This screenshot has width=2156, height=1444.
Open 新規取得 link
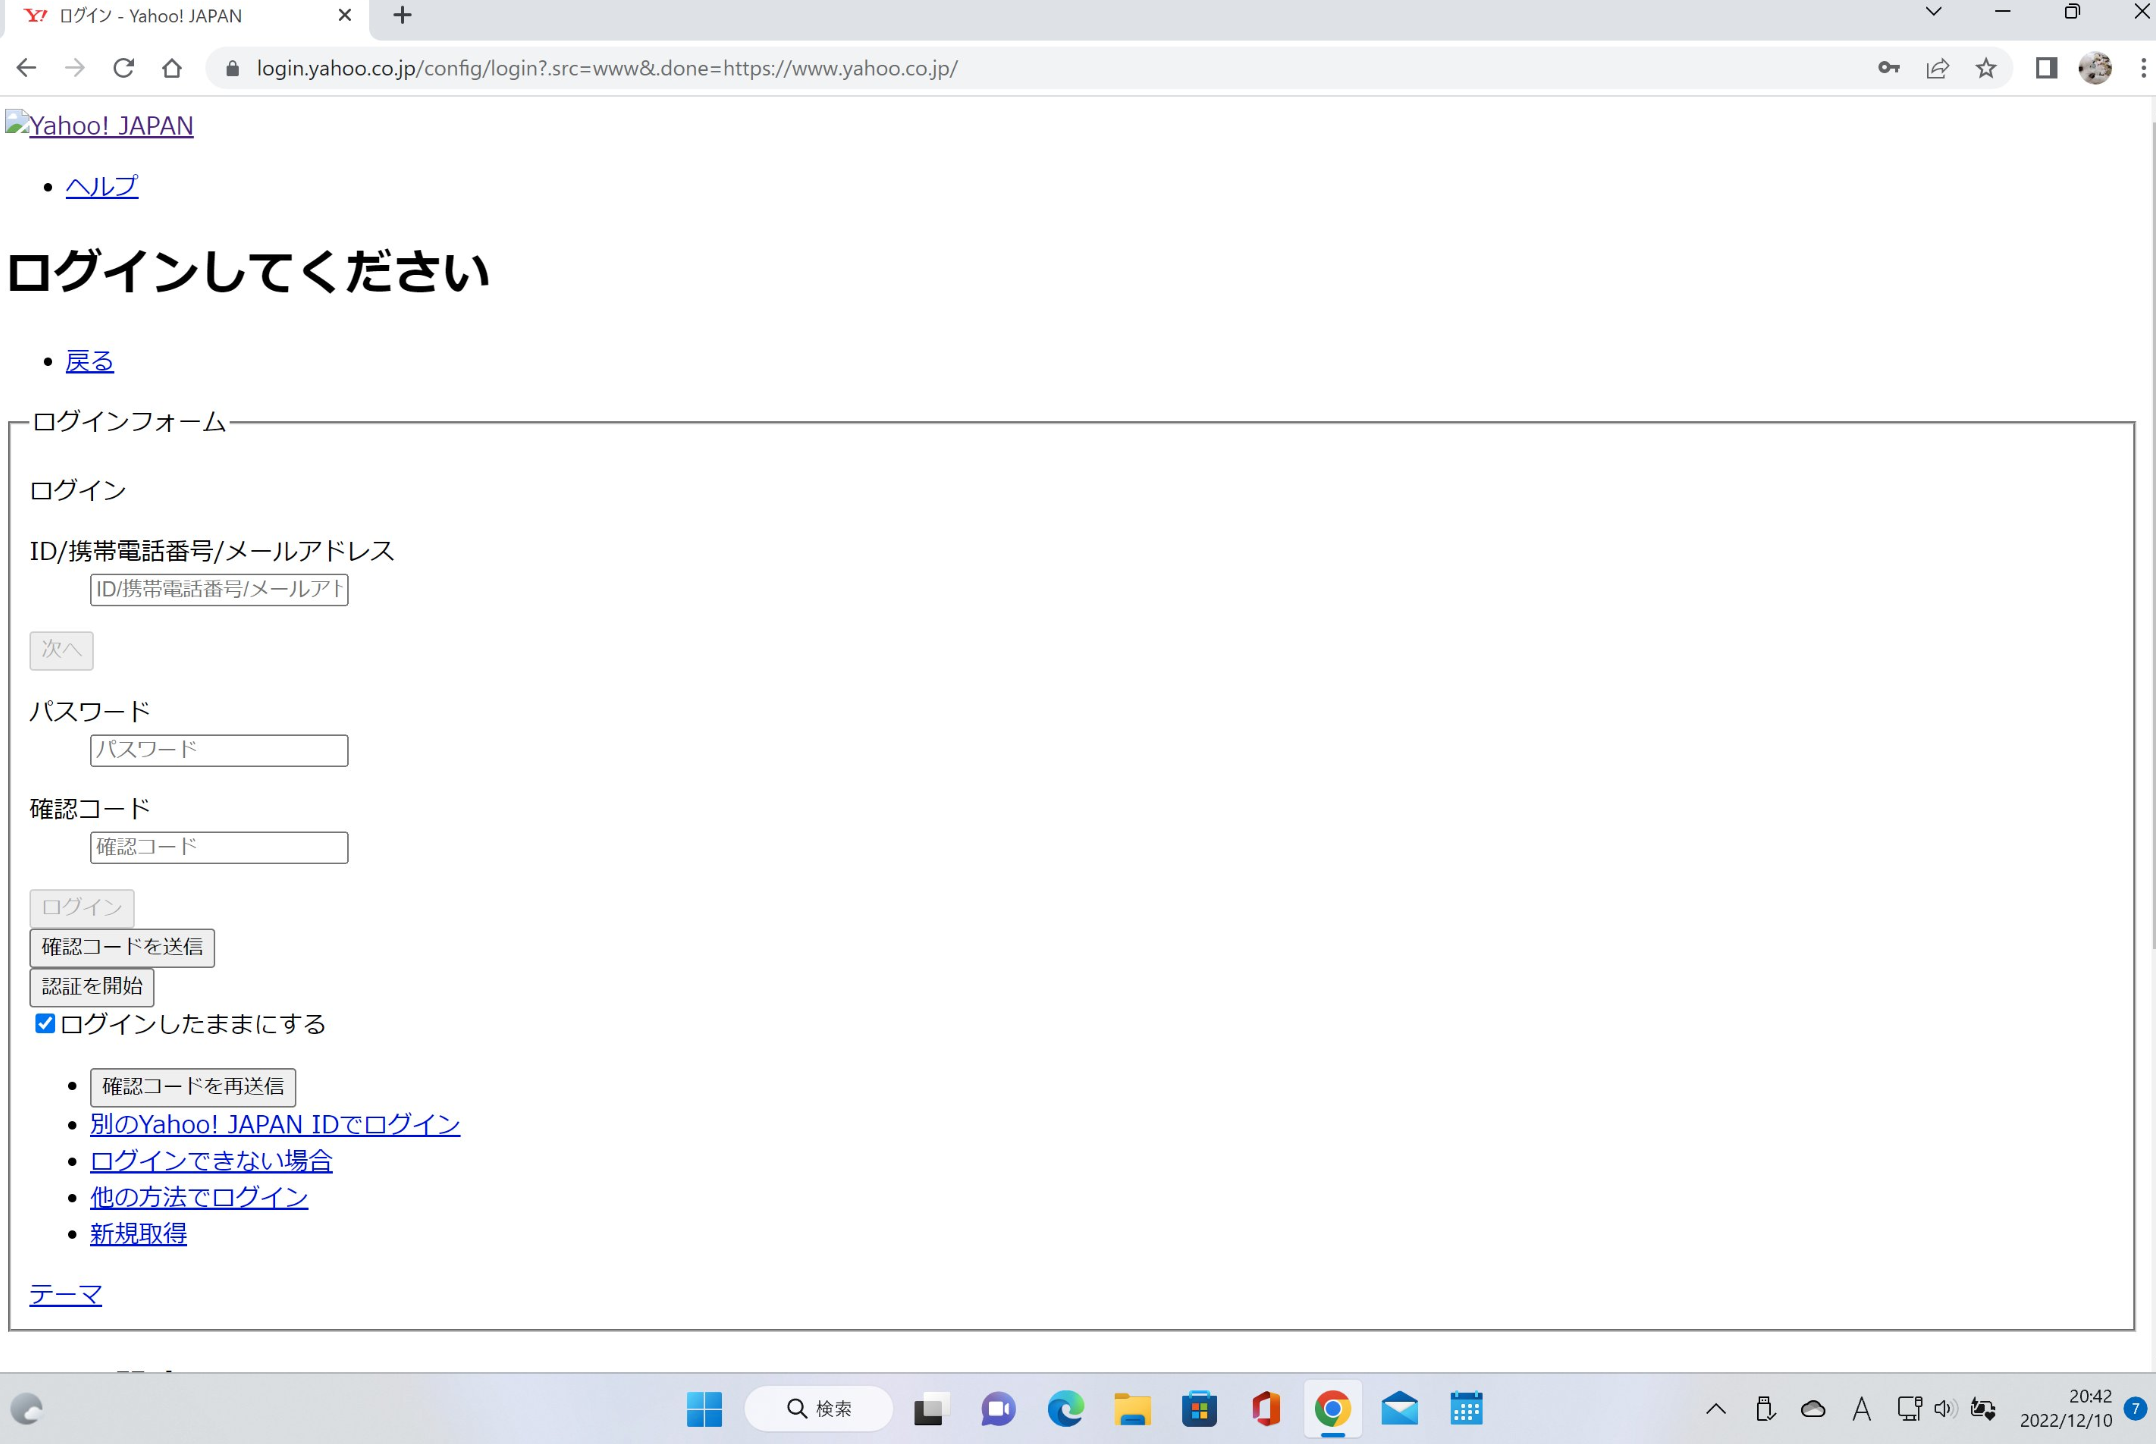pos(138,1234)
